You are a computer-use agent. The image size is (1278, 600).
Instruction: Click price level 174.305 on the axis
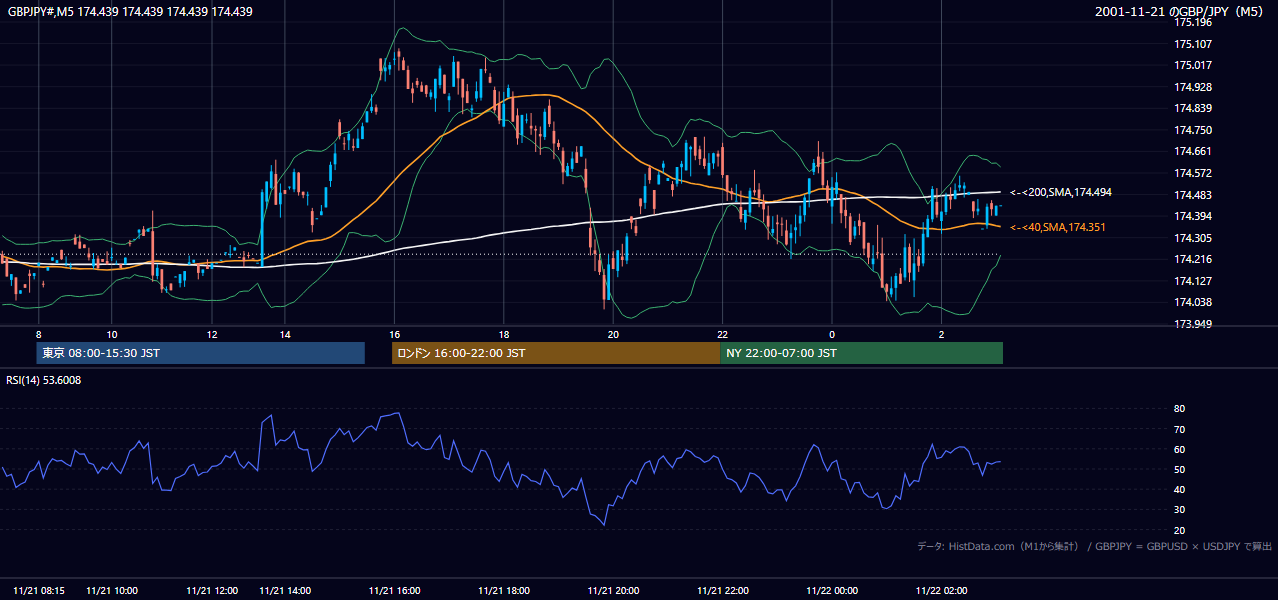coord(1193,238)
